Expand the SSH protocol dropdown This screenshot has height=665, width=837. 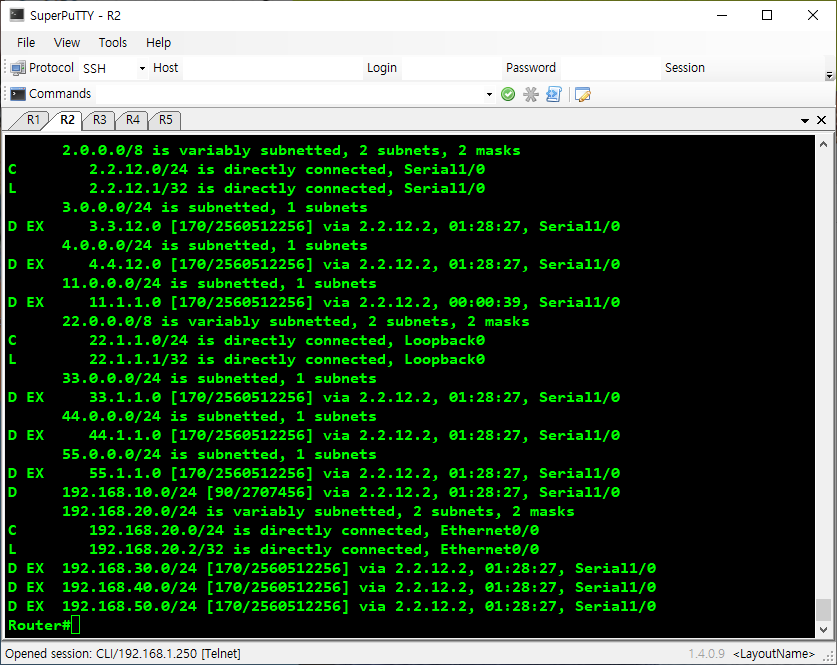coord(142,68)
